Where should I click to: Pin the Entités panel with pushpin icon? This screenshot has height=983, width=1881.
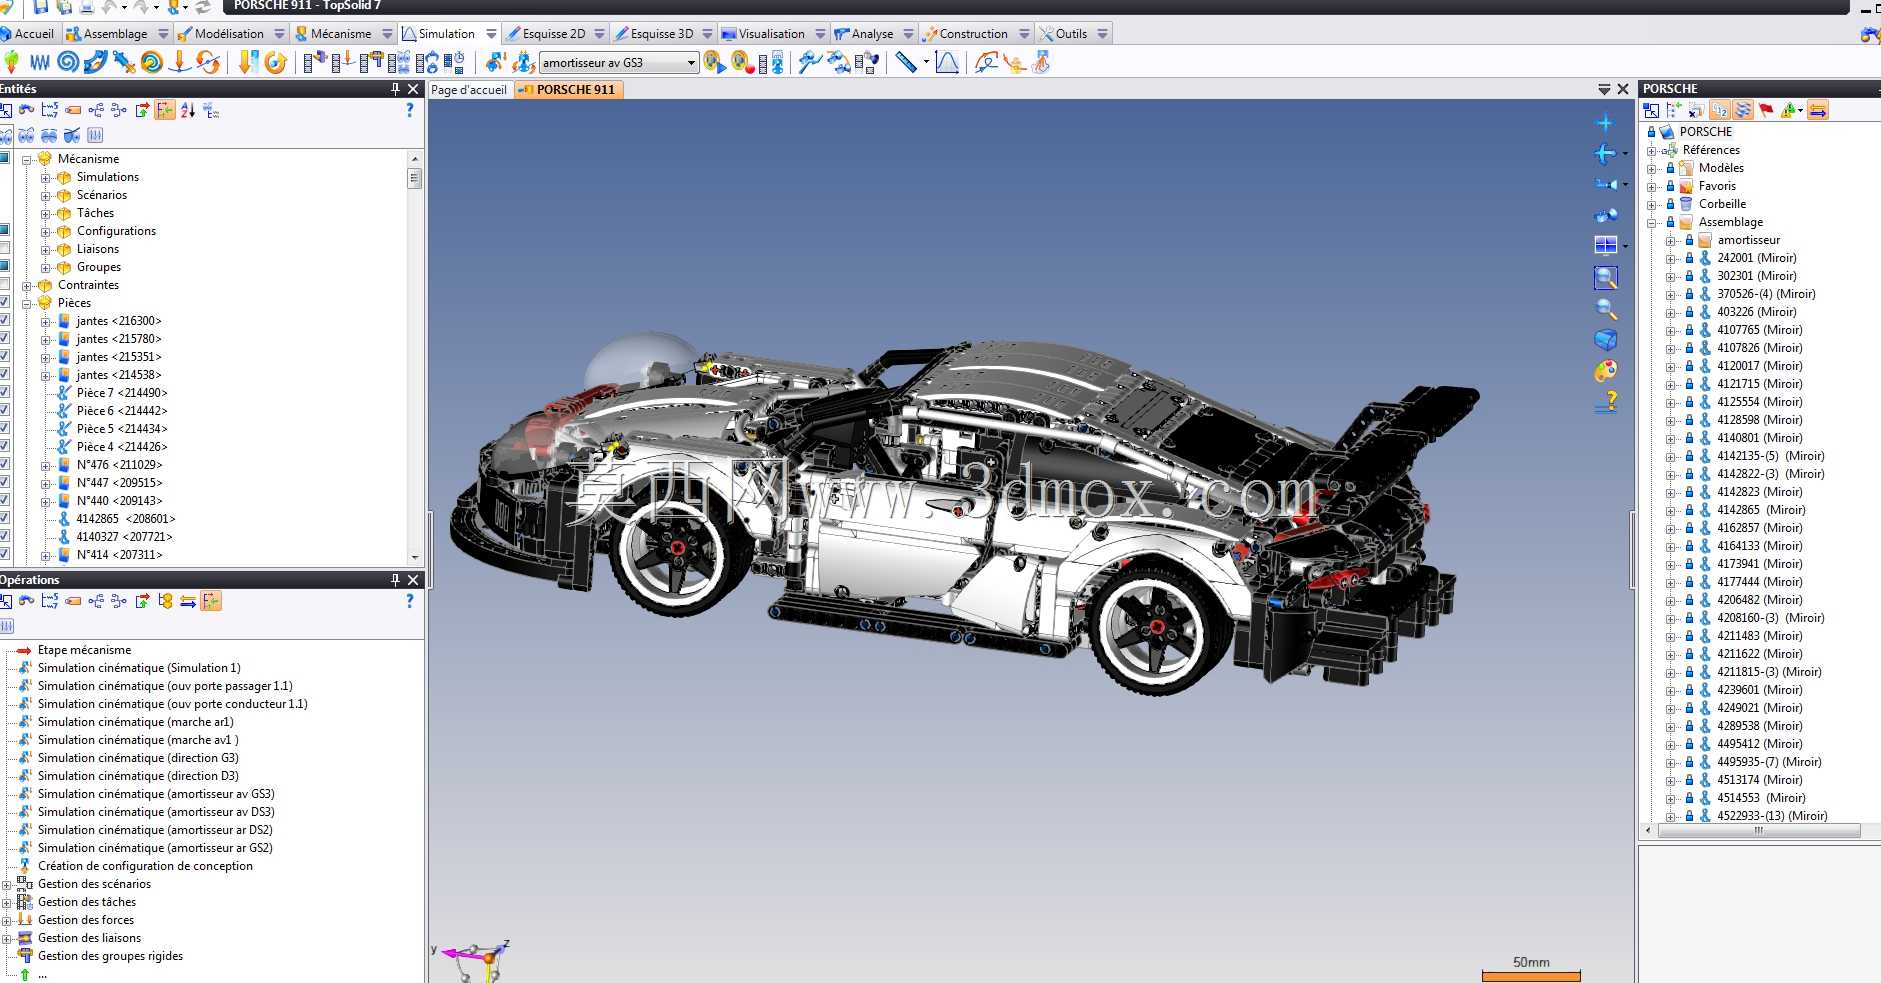point(395,89)
